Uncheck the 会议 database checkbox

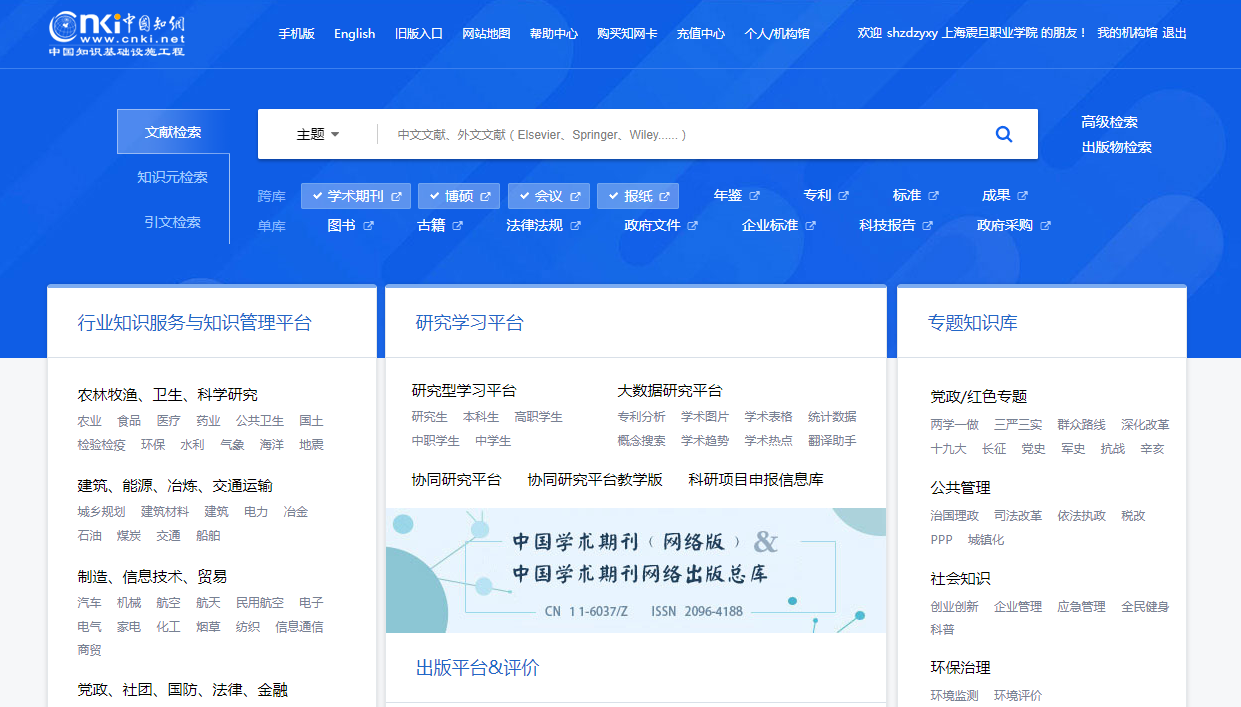click(524, 196)
